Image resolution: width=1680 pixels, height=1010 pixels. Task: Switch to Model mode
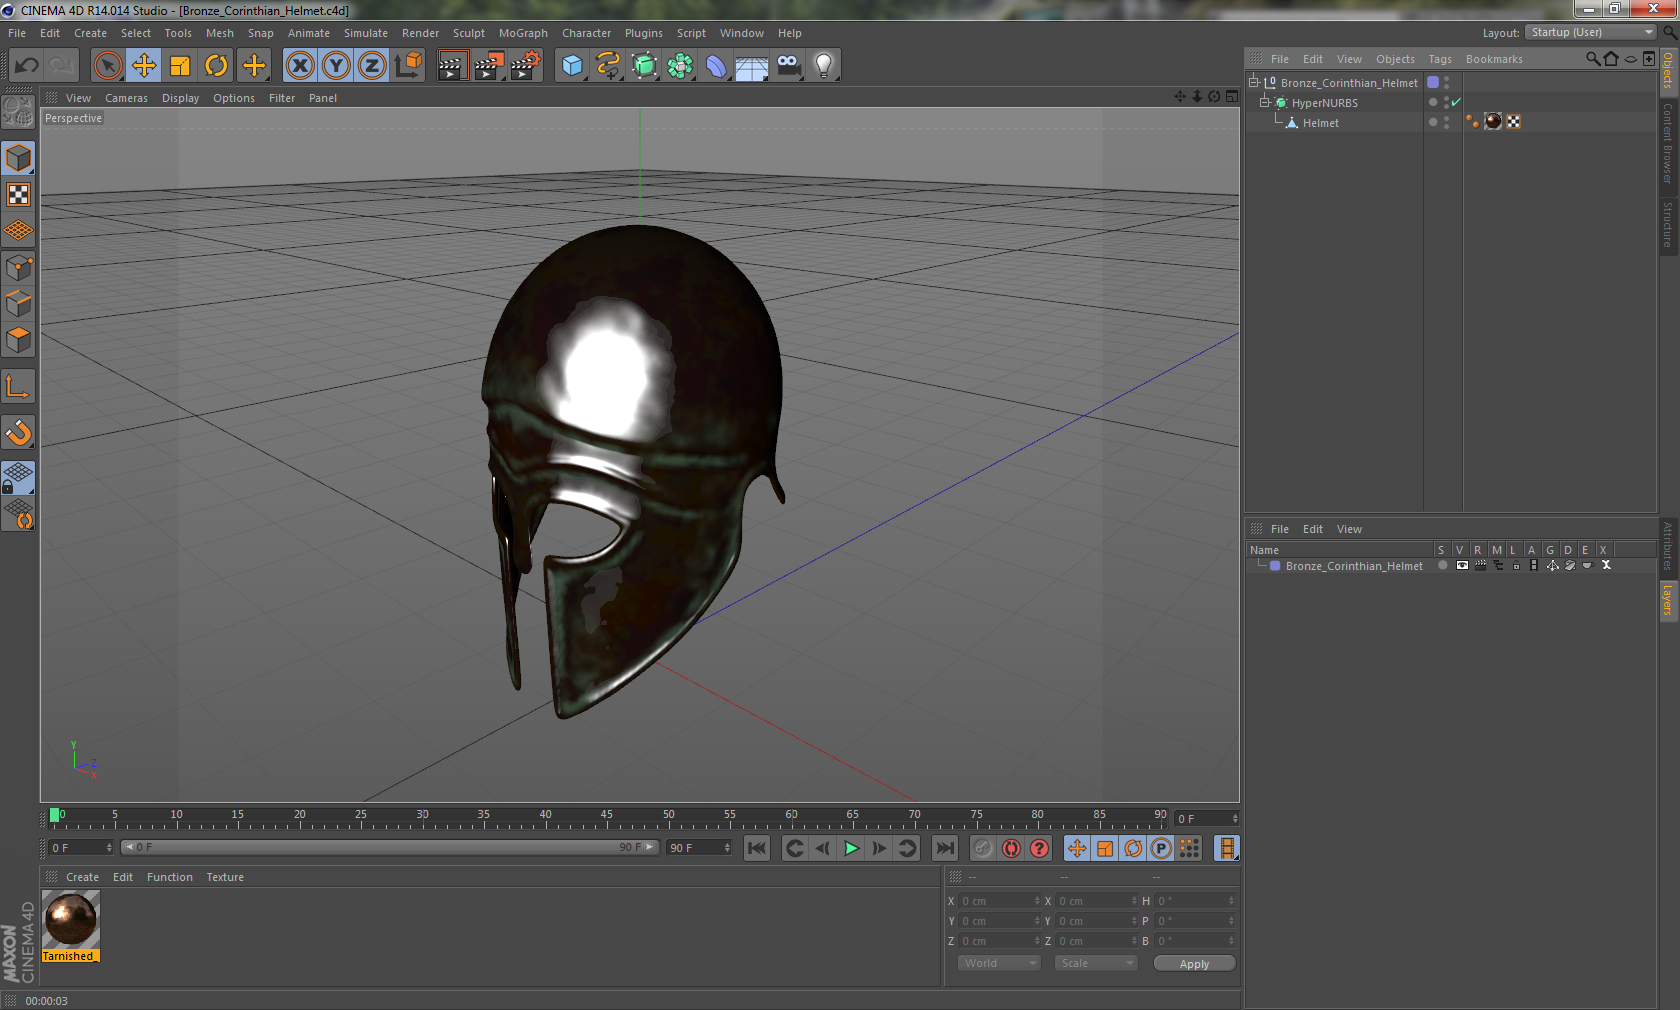coord(19,159)
